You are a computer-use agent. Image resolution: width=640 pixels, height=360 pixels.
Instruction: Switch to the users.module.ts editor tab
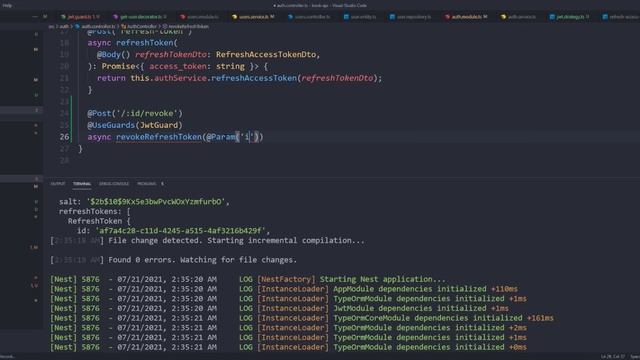point(200,17)
